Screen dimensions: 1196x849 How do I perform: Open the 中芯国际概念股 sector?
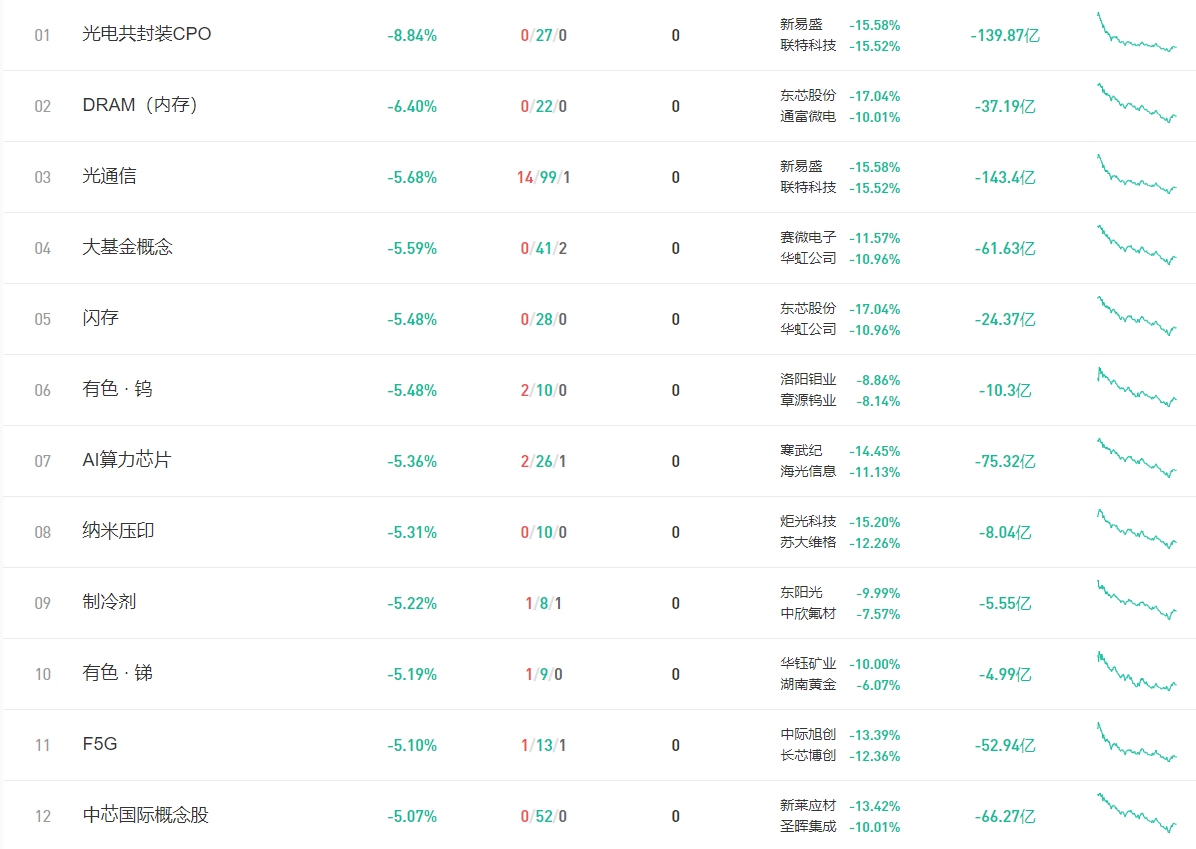tap(145, 815)
